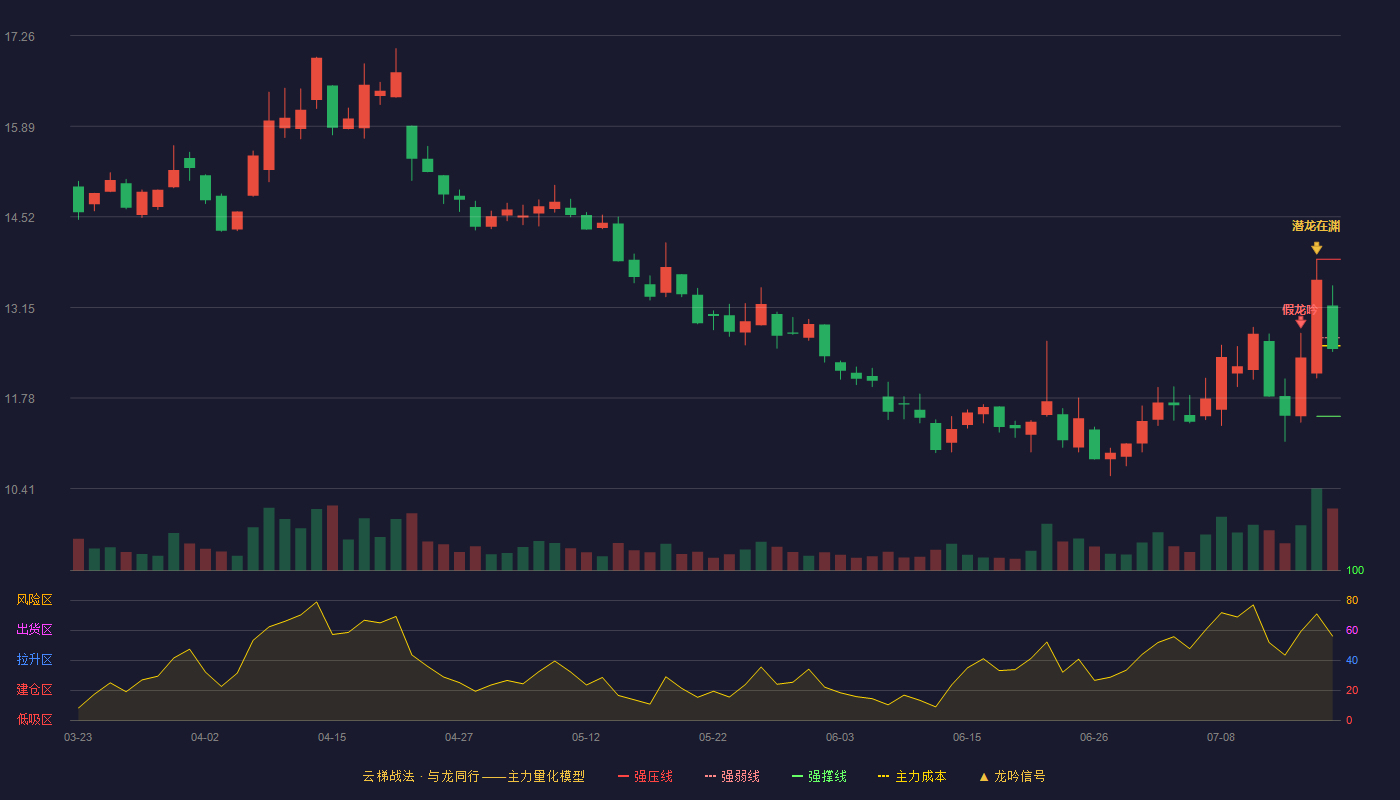Click the last red volume bar
1400x800 pixels.
[x=1332, y=539]
